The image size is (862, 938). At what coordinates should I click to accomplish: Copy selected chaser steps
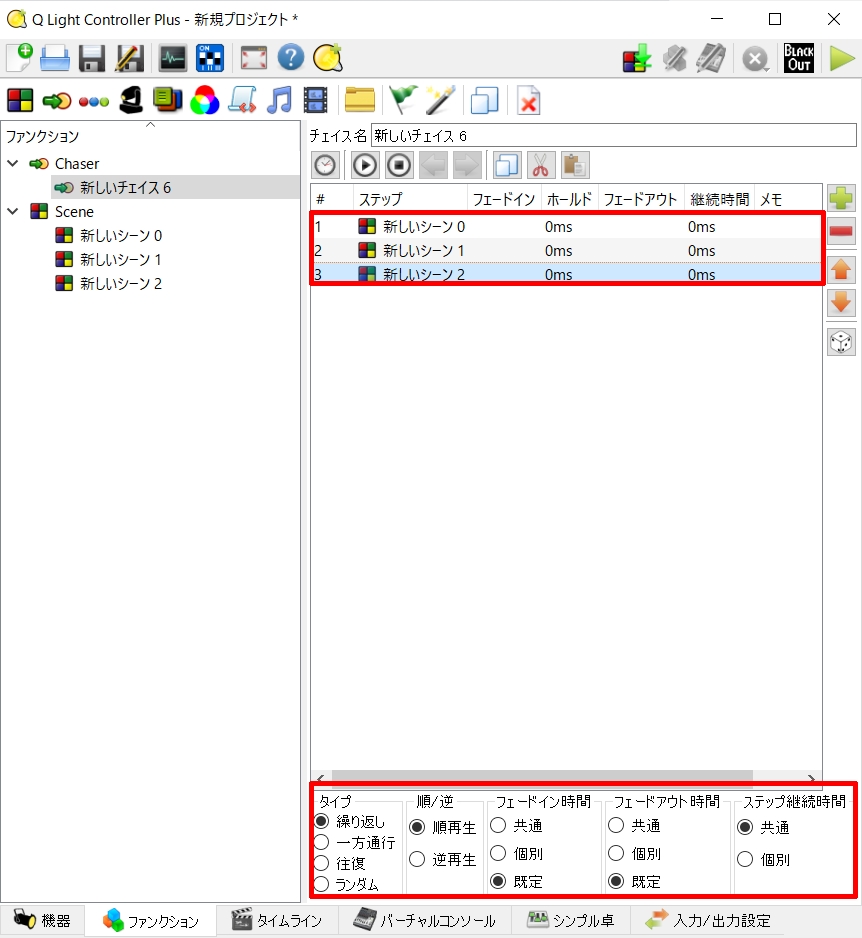[x=507, y=165]
